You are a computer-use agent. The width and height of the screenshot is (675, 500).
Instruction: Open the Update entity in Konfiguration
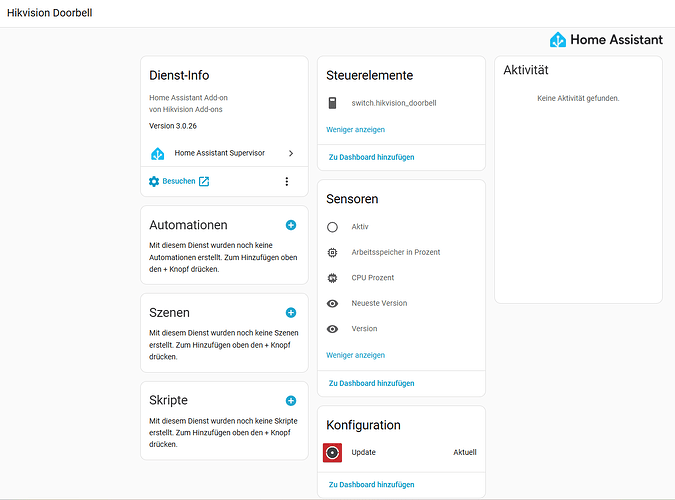pos(401,452)
